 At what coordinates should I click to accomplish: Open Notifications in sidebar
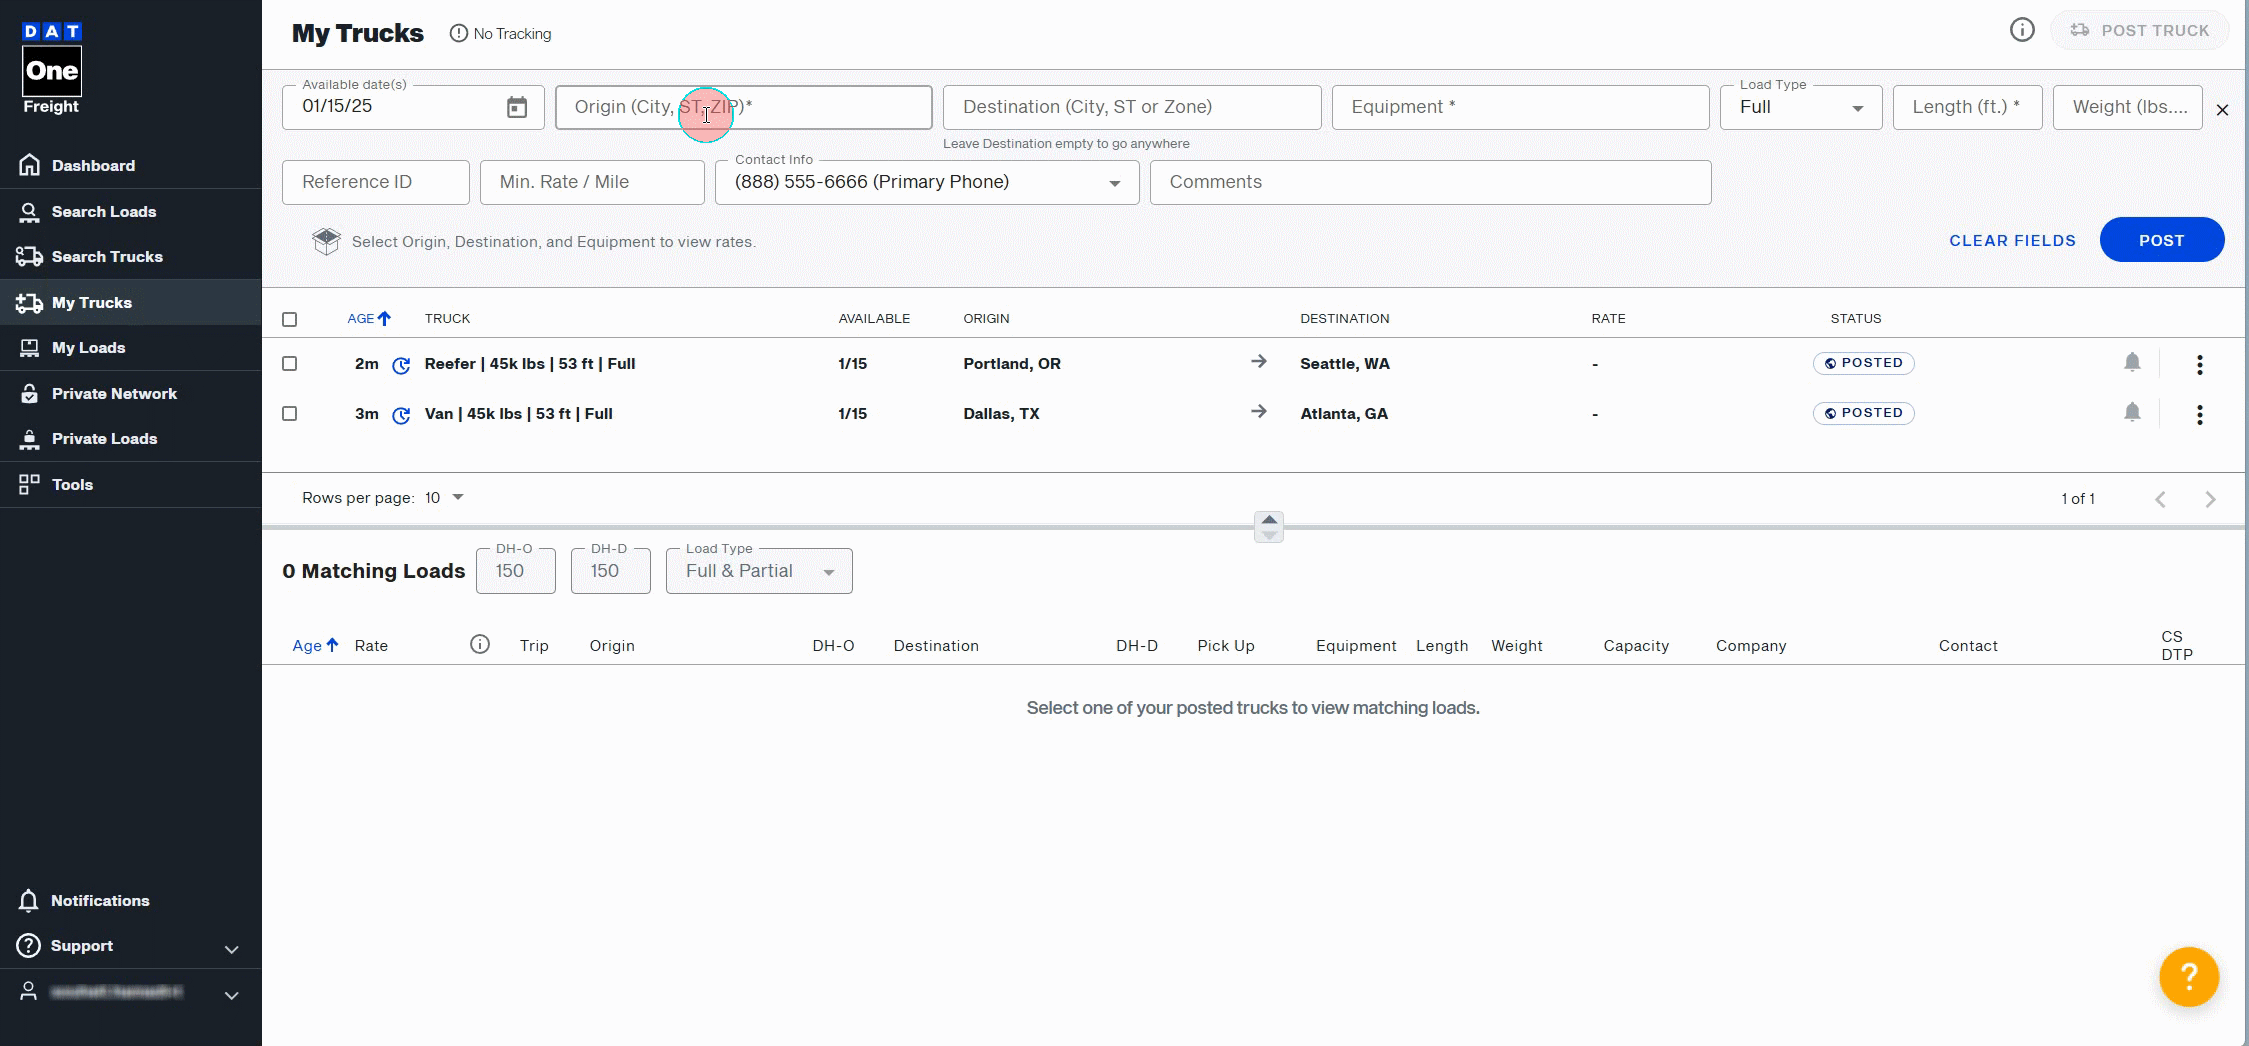point(130,900)
